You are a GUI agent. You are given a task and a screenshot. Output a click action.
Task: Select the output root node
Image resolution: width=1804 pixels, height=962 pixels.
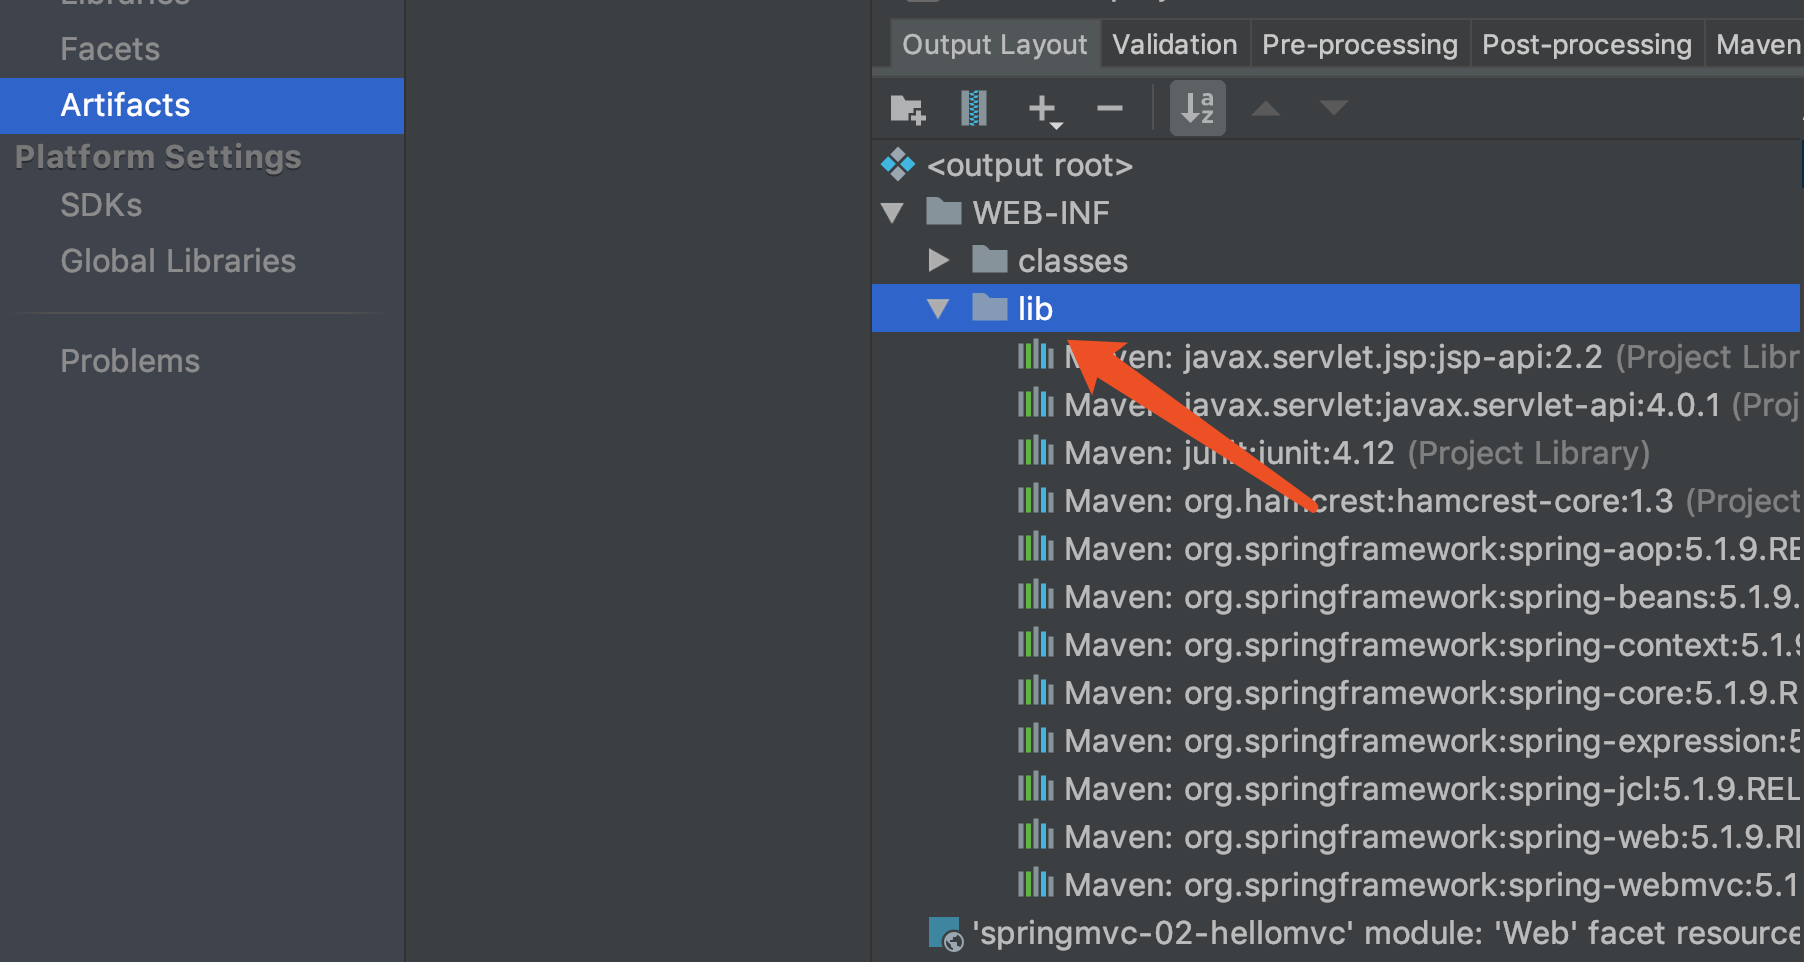tap(1029, 165)
